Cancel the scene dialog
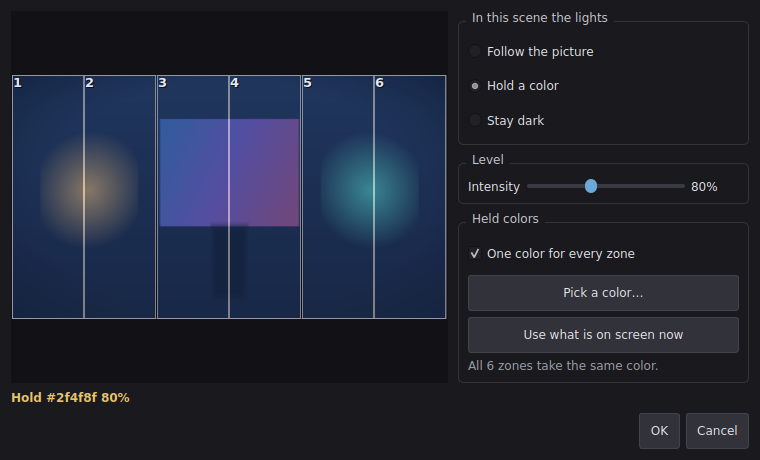Image resolution: width=760 pixels, height=460 pixels. 717,431
